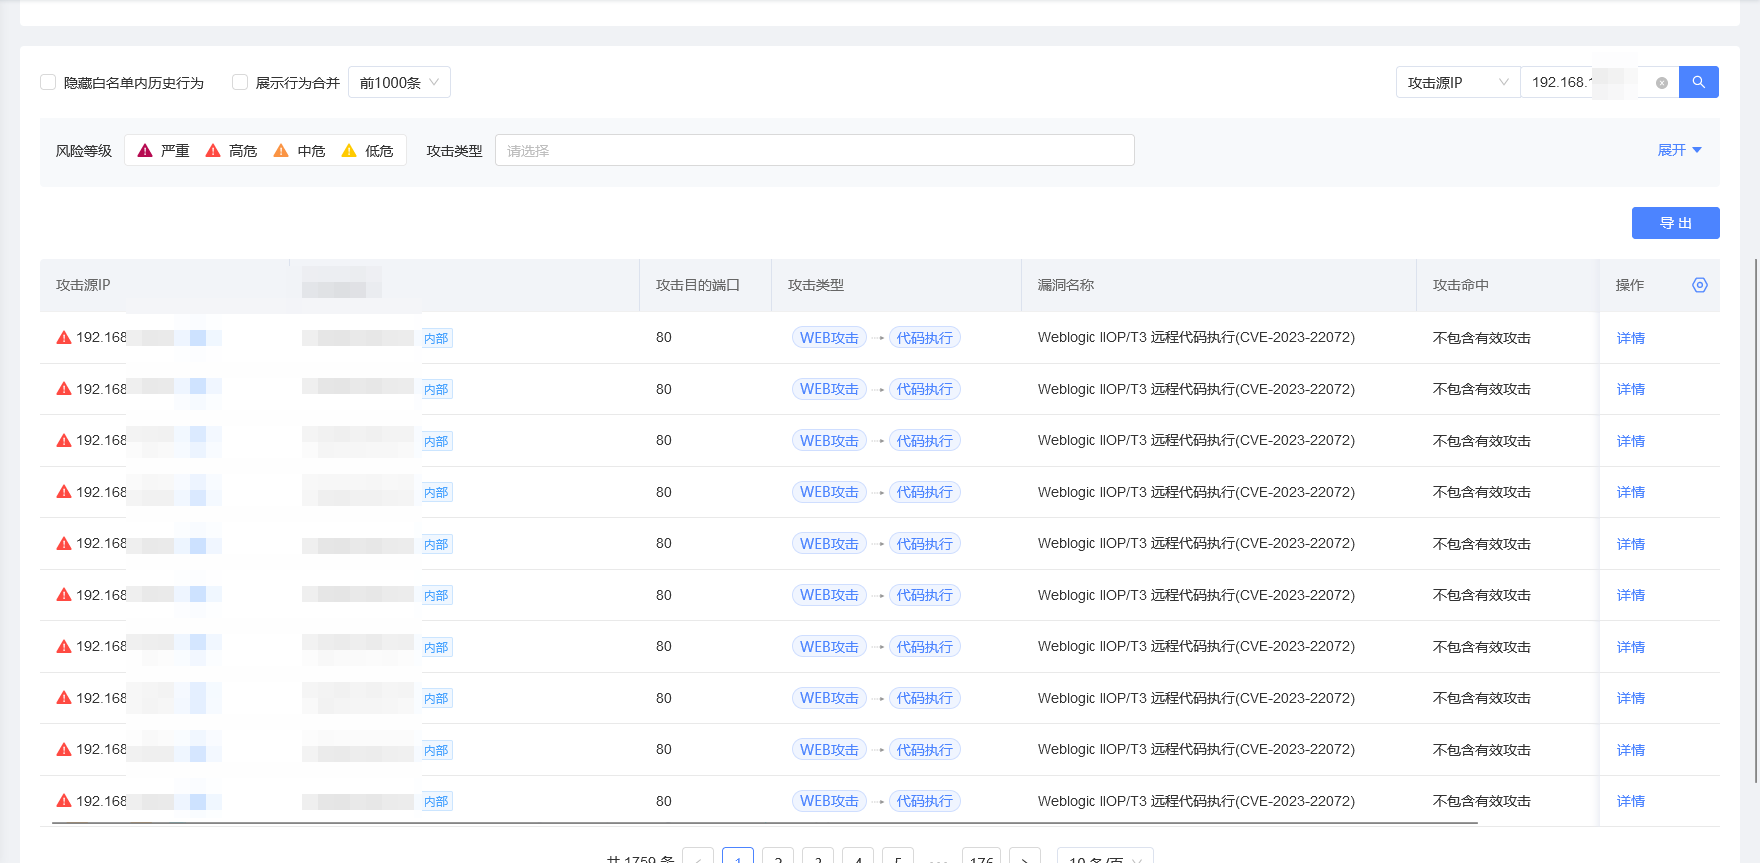The width and height of the screenshot is (1760, 863).
Task: Click the warning triangle in the third row
Action: 64,441
